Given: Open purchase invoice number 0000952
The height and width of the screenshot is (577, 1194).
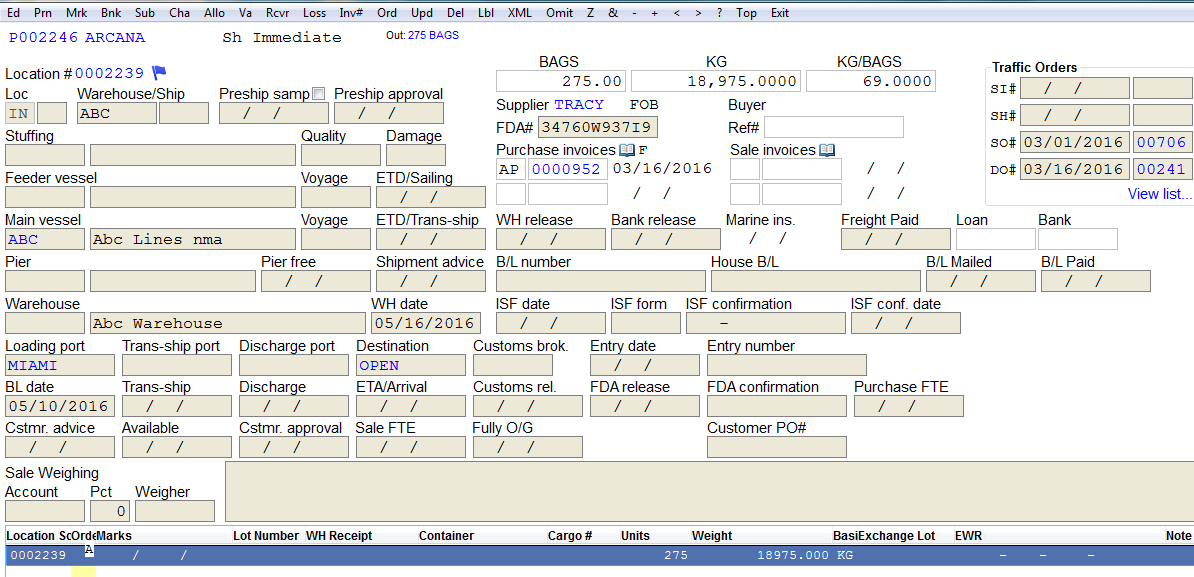Looking at the screenshot, I should (x=567, y=169).
